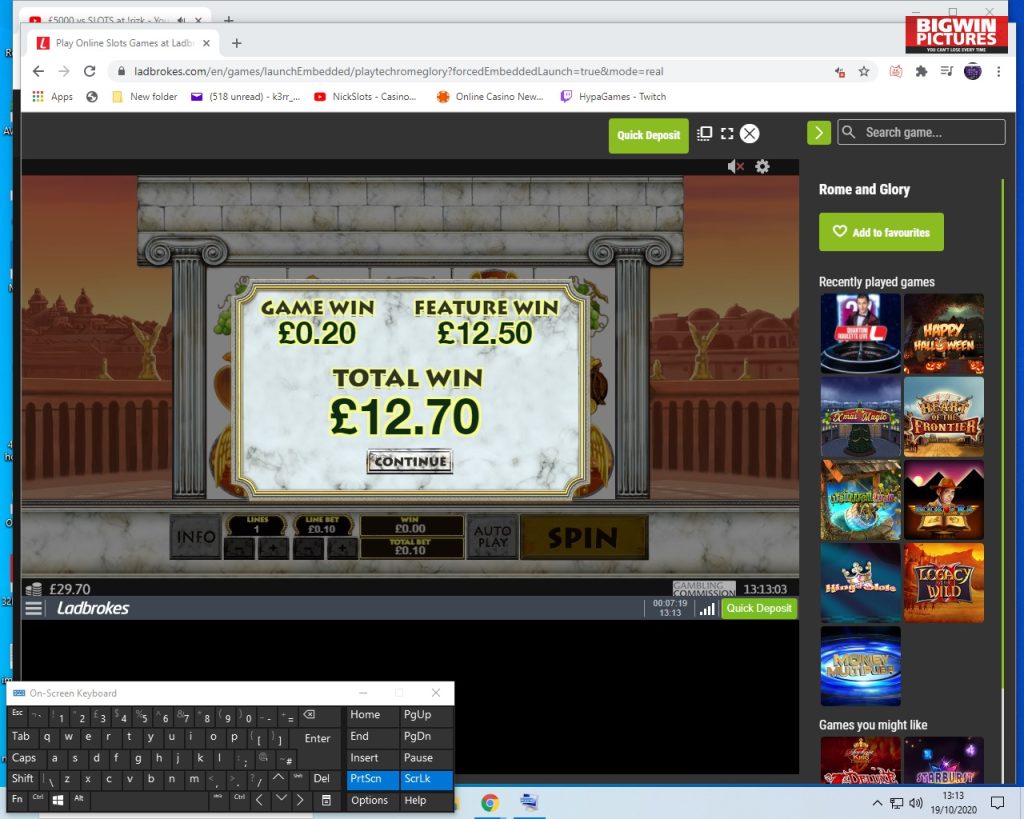The width and height of the screenshot is (1024, 819).
Task: Open the King of Slots thumbnail
Action: [861, 583]
